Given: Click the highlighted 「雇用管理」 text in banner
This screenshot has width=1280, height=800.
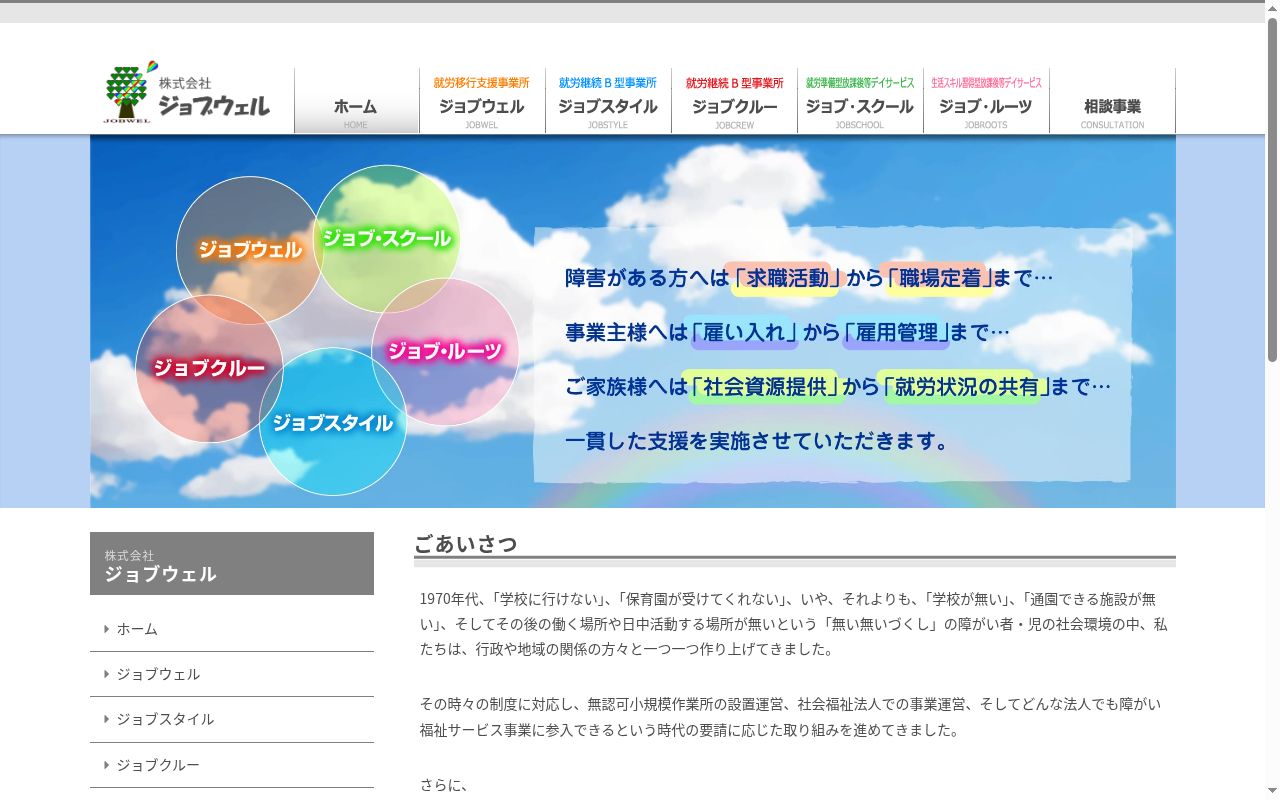Looking at the screenshot, I should coord(895,332).
